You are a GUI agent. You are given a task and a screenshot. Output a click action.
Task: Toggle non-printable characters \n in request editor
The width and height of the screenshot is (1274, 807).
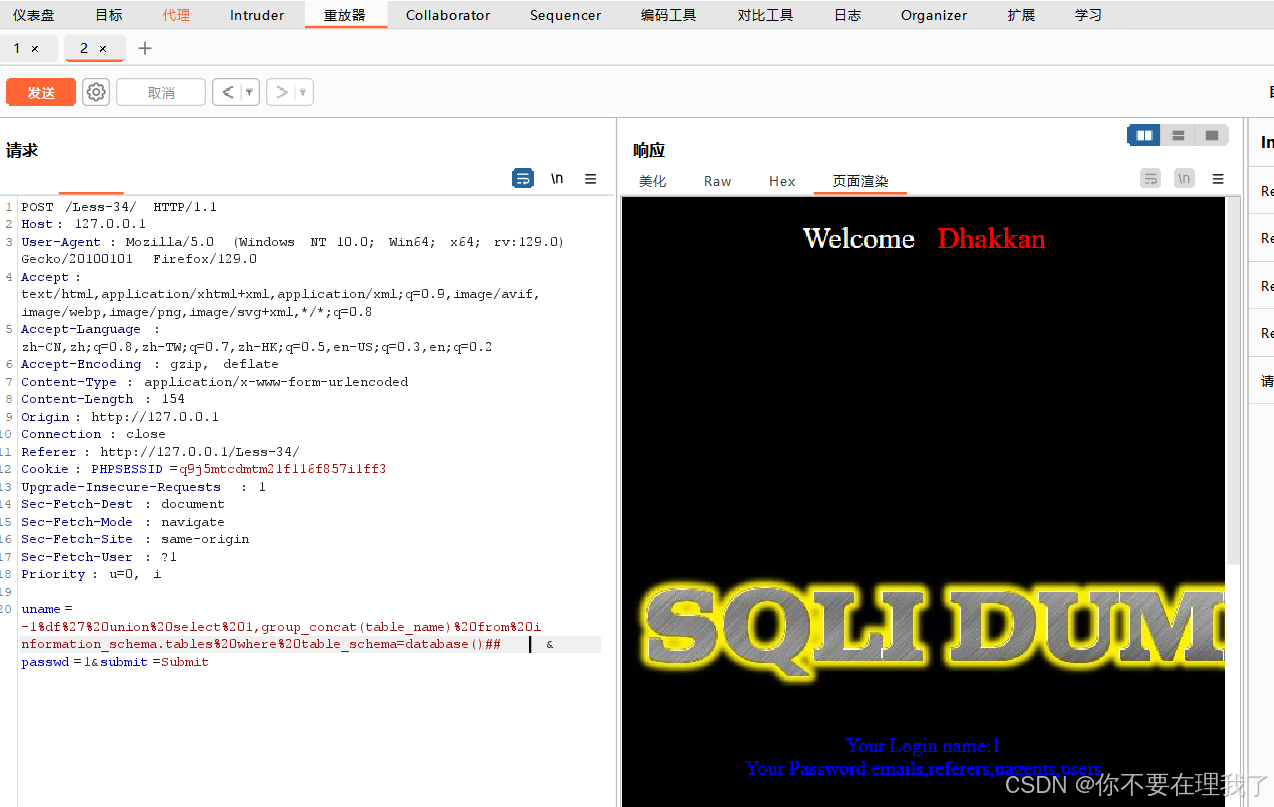557,178
